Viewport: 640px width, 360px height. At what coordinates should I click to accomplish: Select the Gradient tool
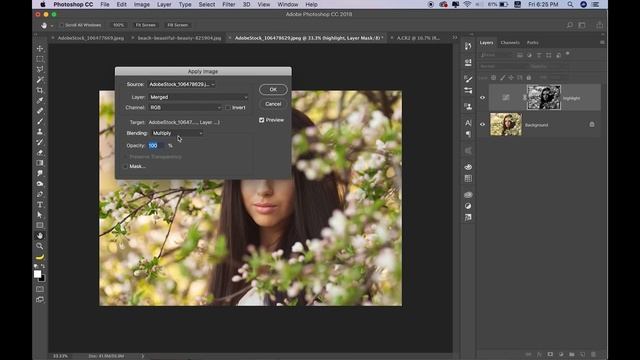coord(40,163)
